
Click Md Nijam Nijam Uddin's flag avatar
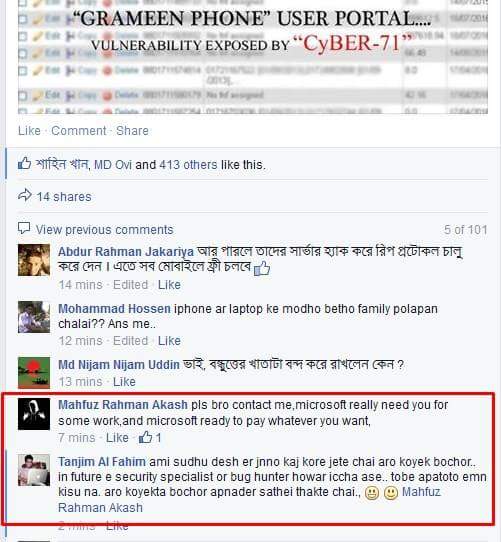pos(34,373)
